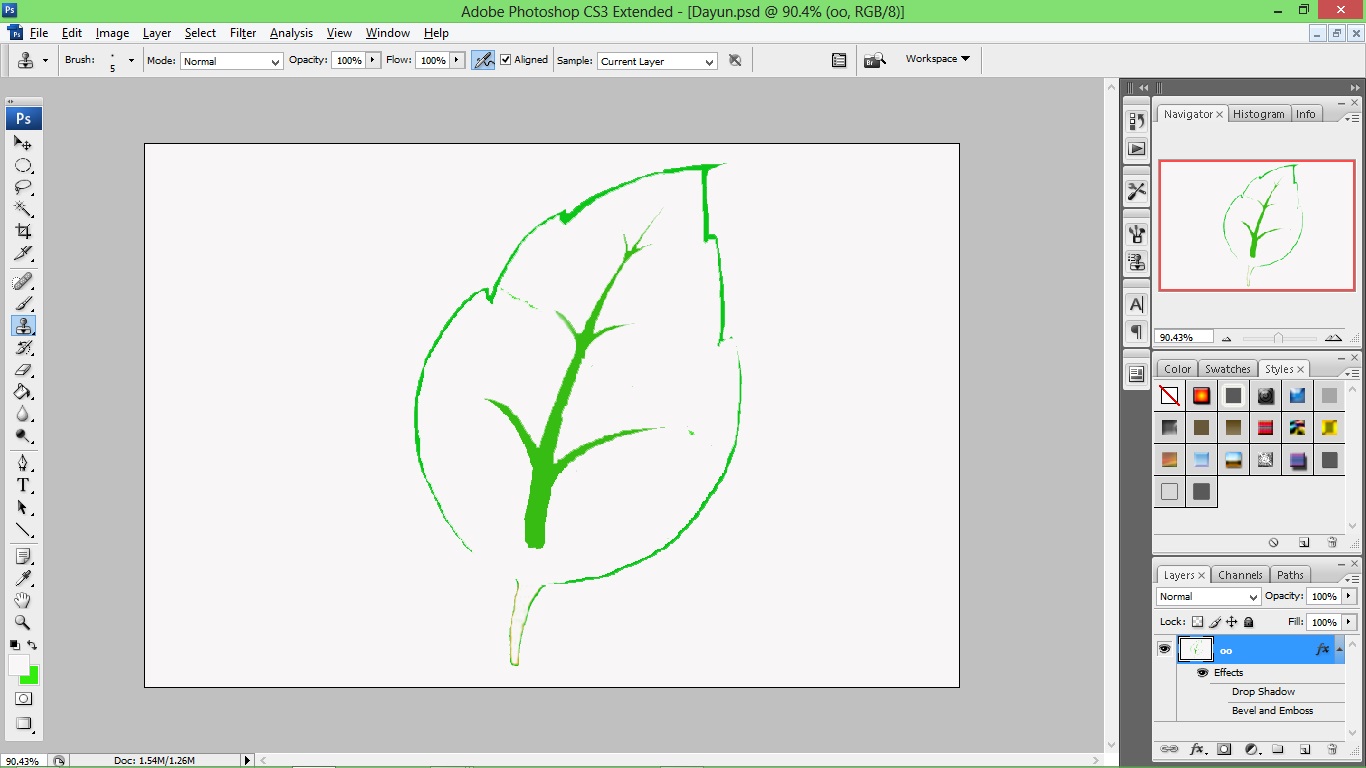1366x768 pixels.
Task: Select the Horizontal Type tool
Action: (x=22, y=486)
